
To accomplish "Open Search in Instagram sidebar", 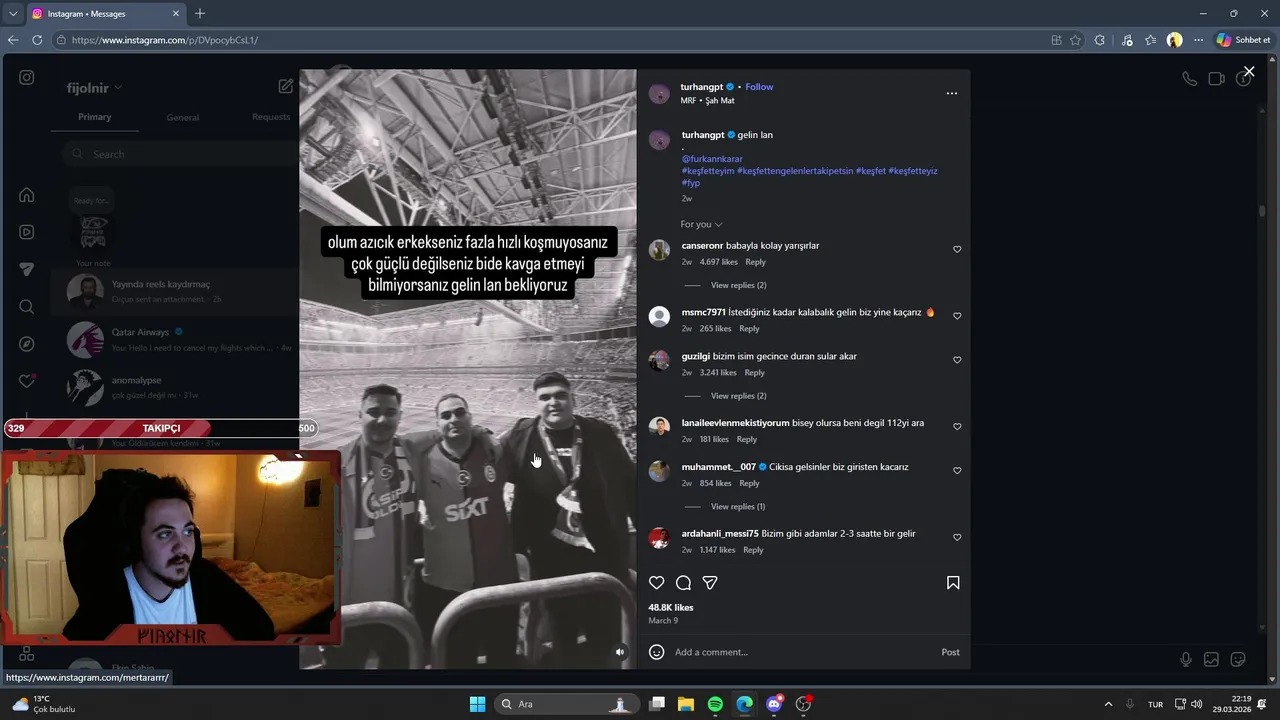I will 27,307.
